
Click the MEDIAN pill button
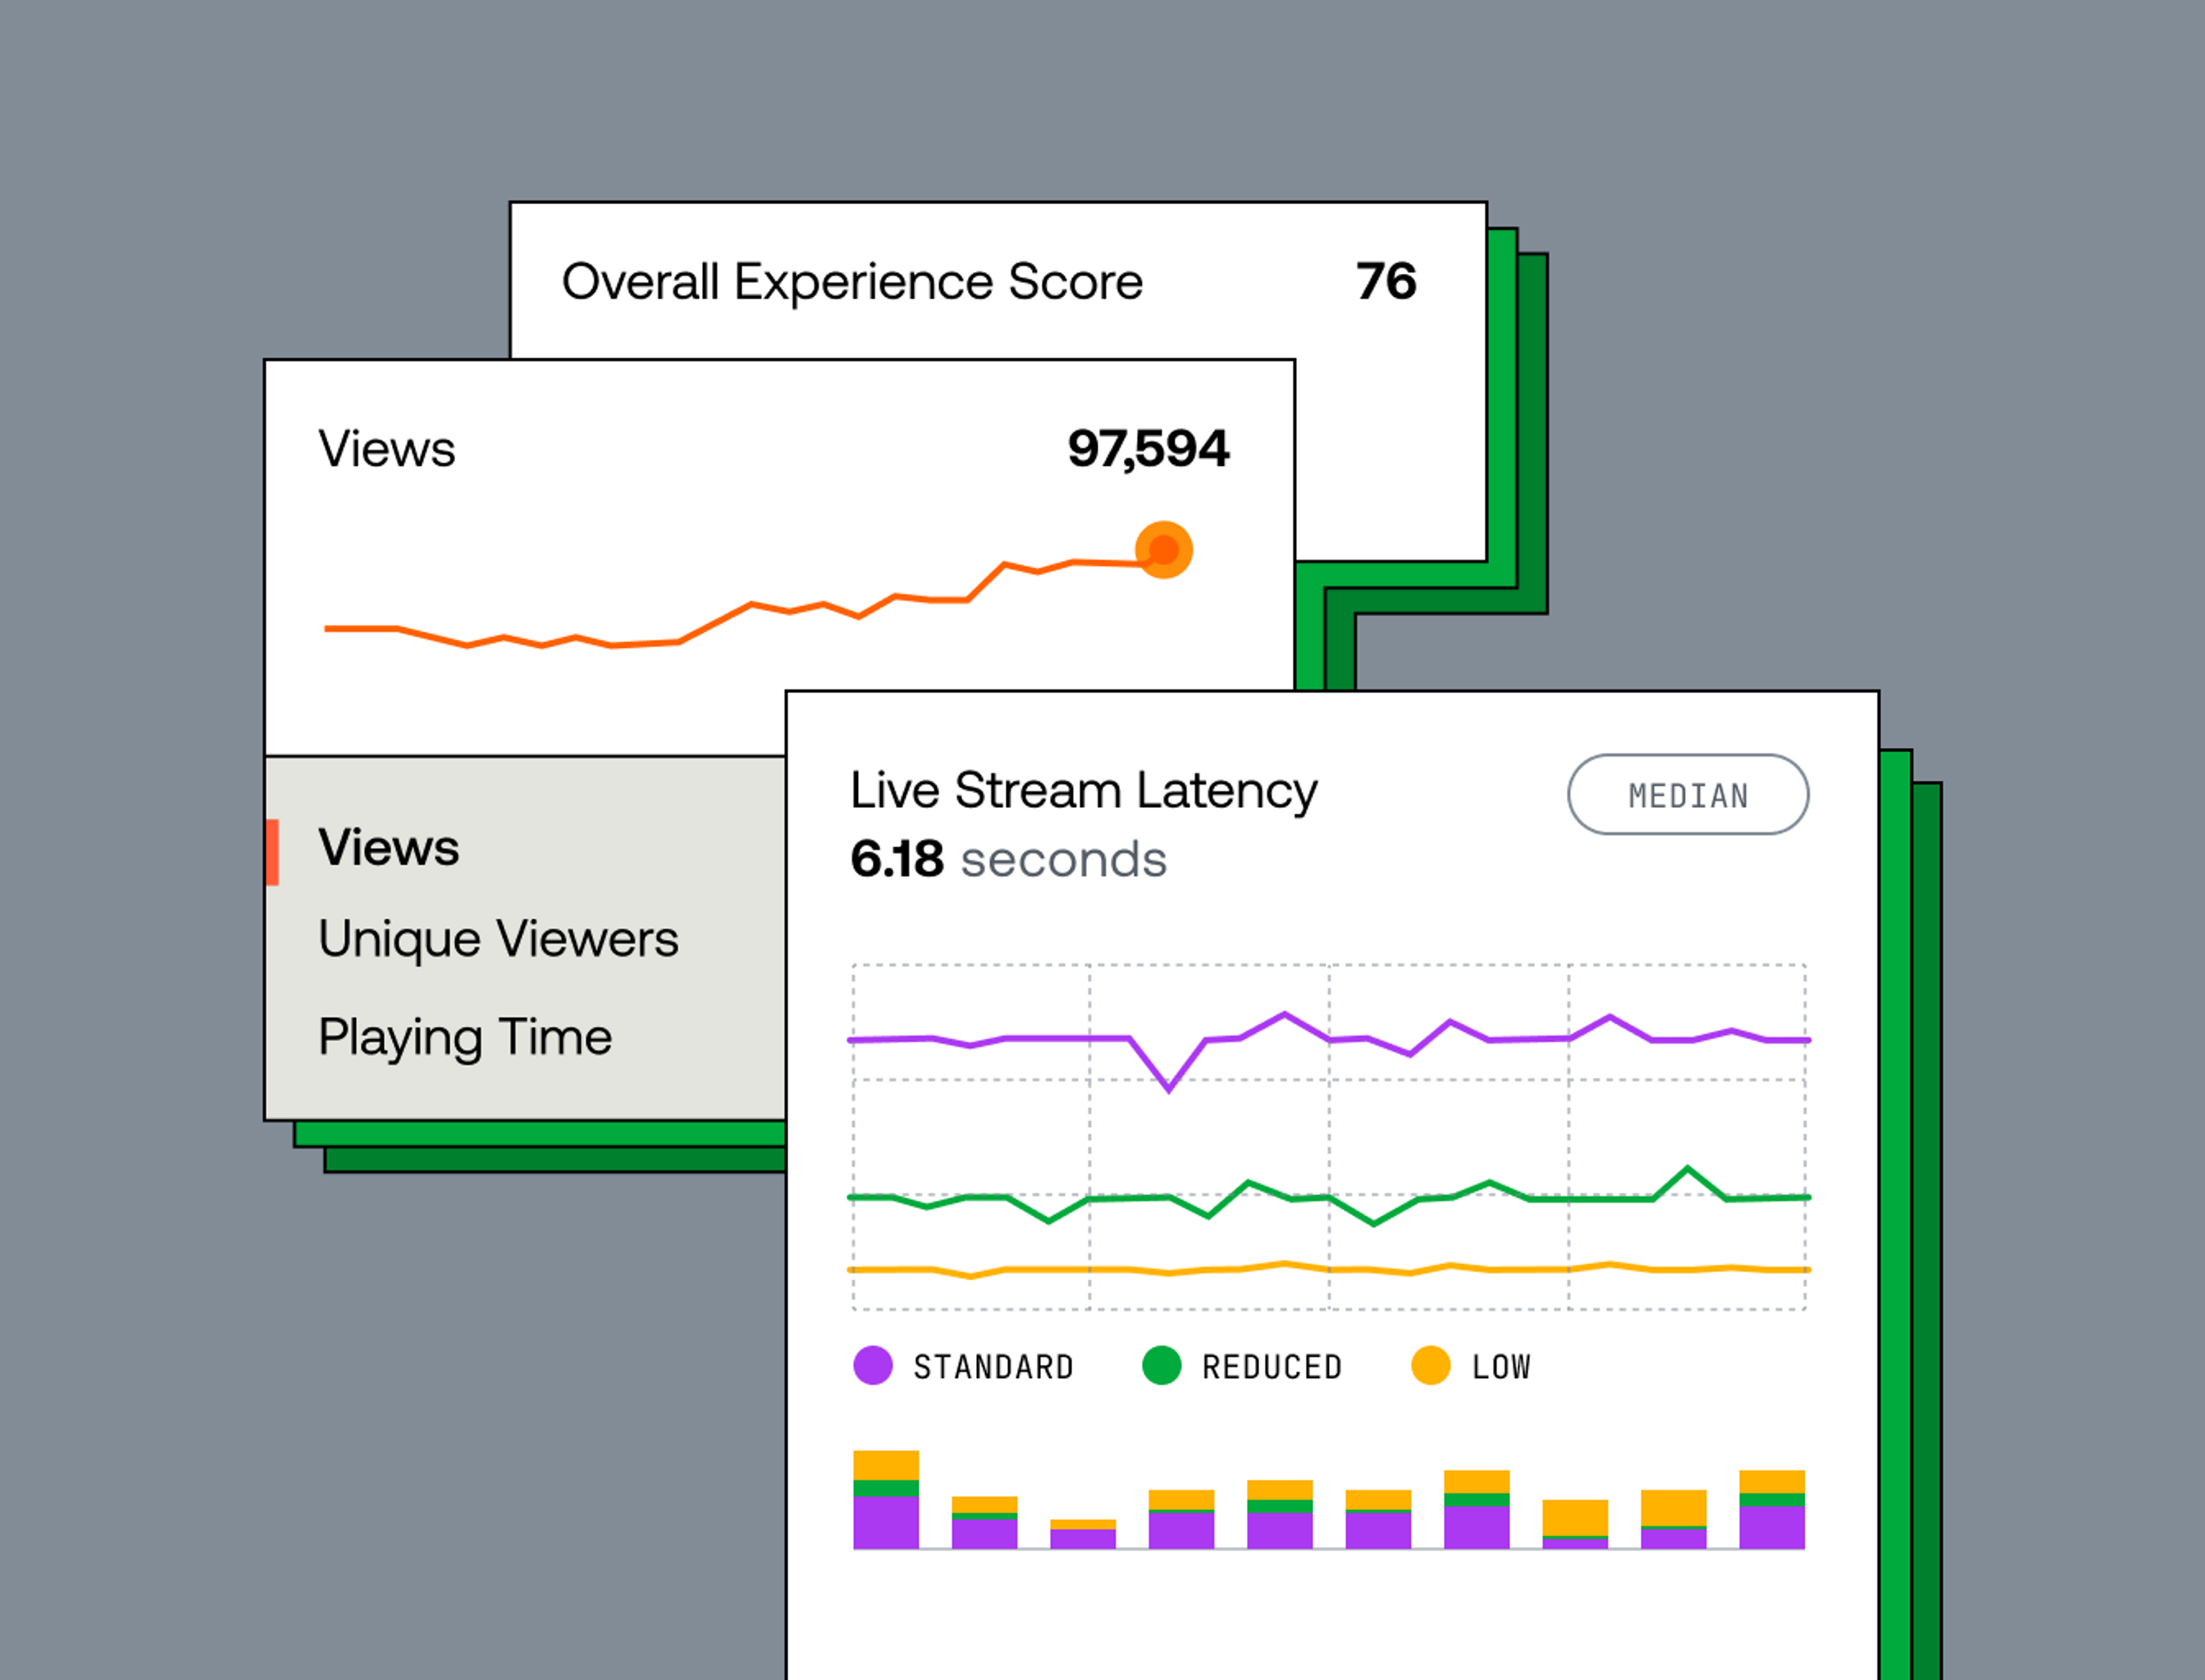coord(1687,795)
